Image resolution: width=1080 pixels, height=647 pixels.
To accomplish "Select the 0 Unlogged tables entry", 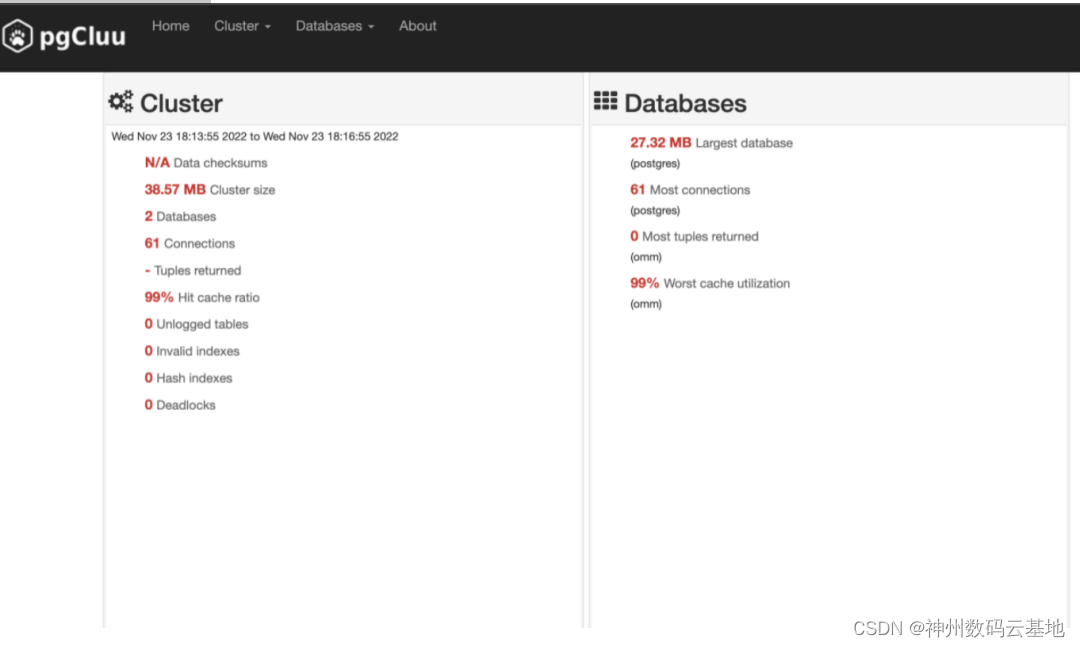I will (x=196, y=324).
